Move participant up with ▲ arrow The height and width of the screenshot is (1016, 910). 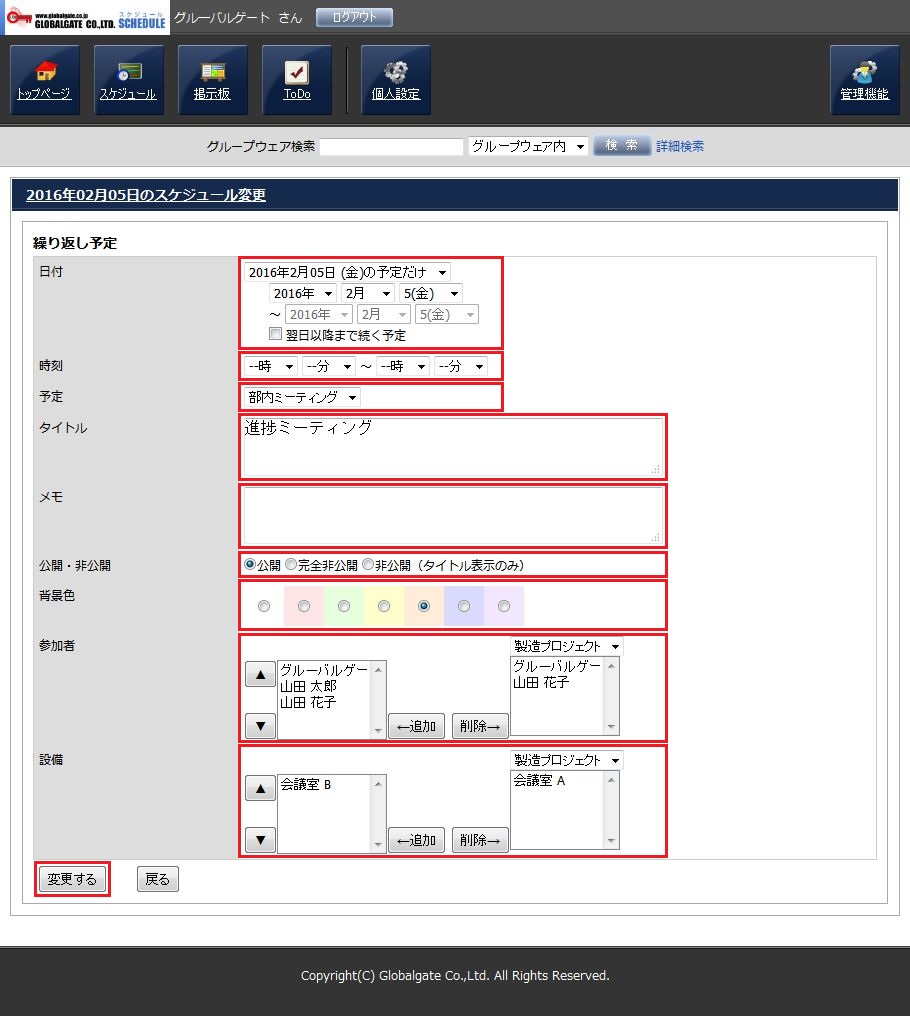point(260,674)
